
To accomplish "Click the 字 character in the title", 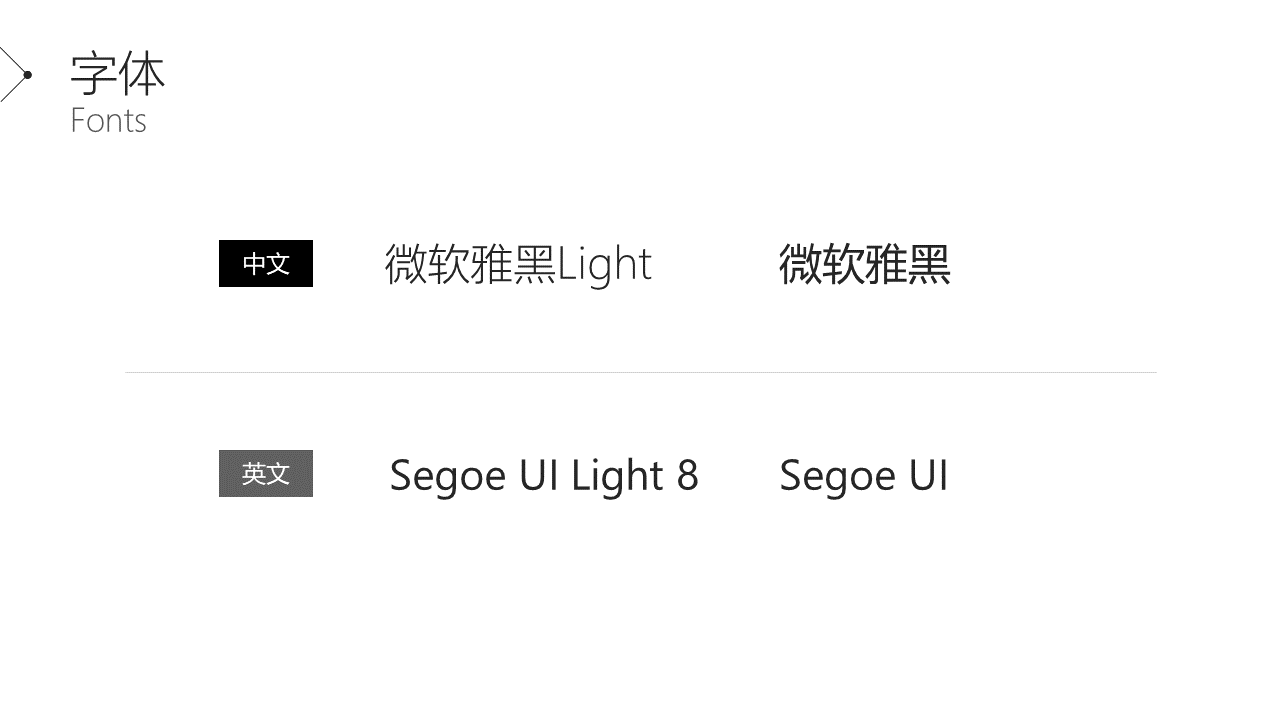I will (x=93, y=74).
